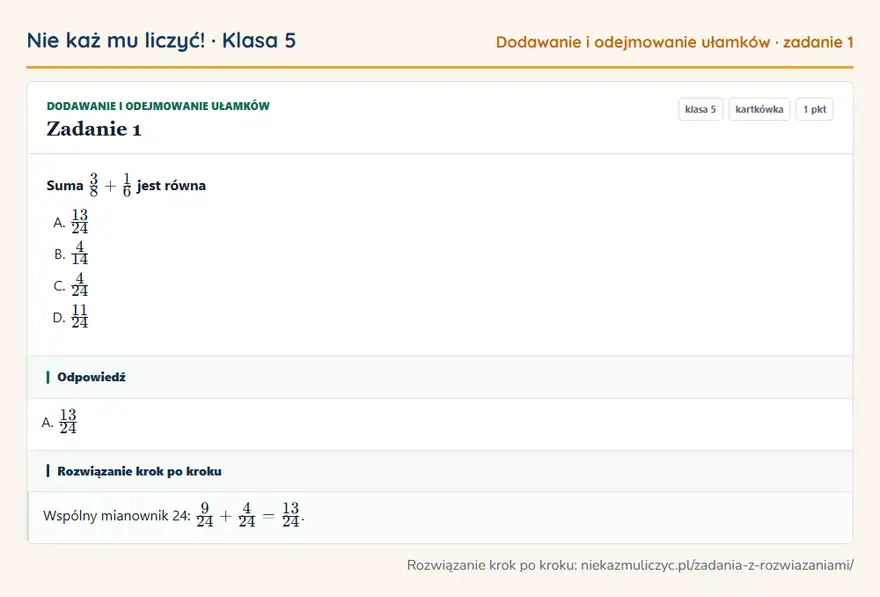Collapse the 'Odpowiedź' section header
This screenshot has height=597, width=880.
440,377
